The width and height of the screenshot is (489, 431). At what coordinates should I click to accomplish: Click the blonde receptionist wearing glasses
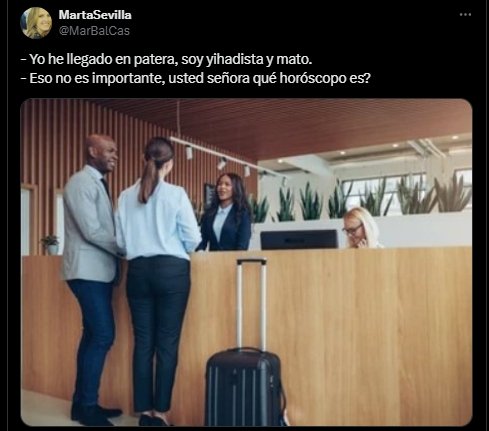[x=362, y=228]
